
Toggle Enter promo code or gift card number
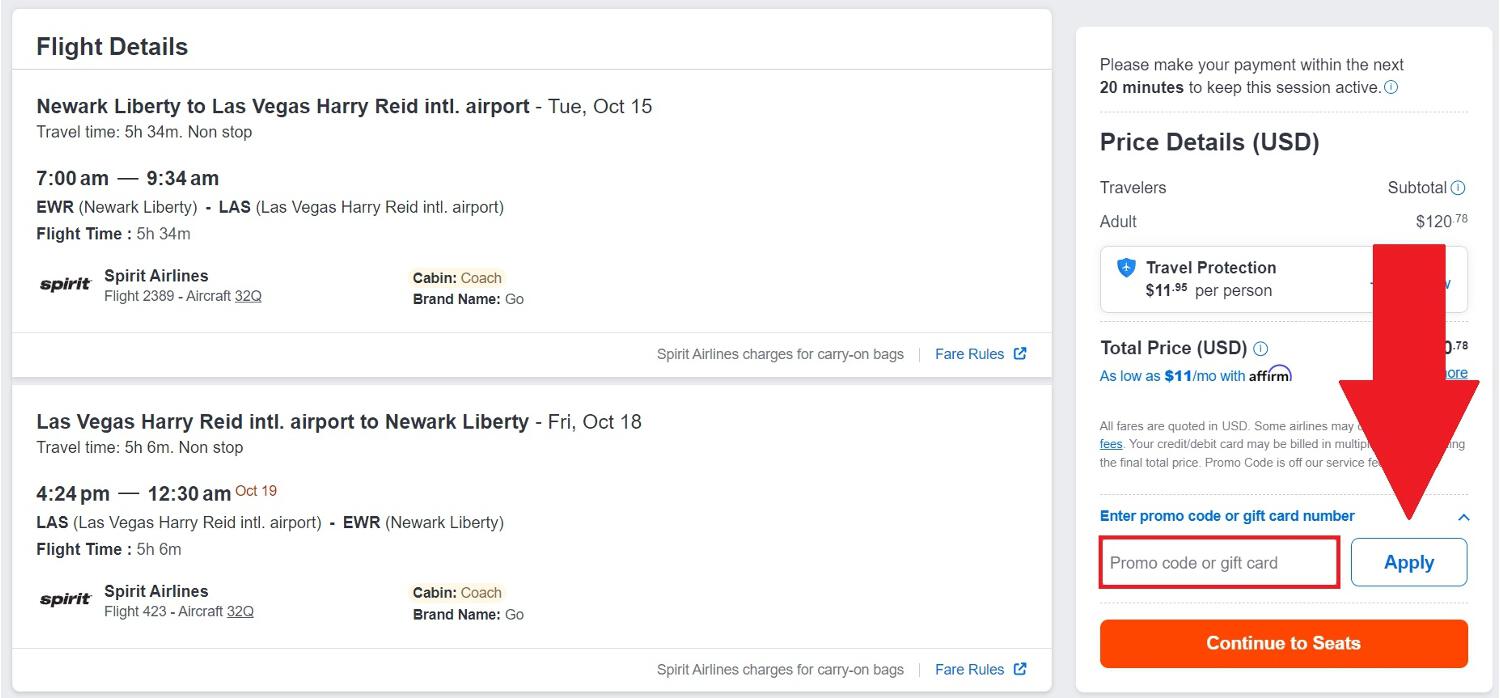tap(1227, 516)
